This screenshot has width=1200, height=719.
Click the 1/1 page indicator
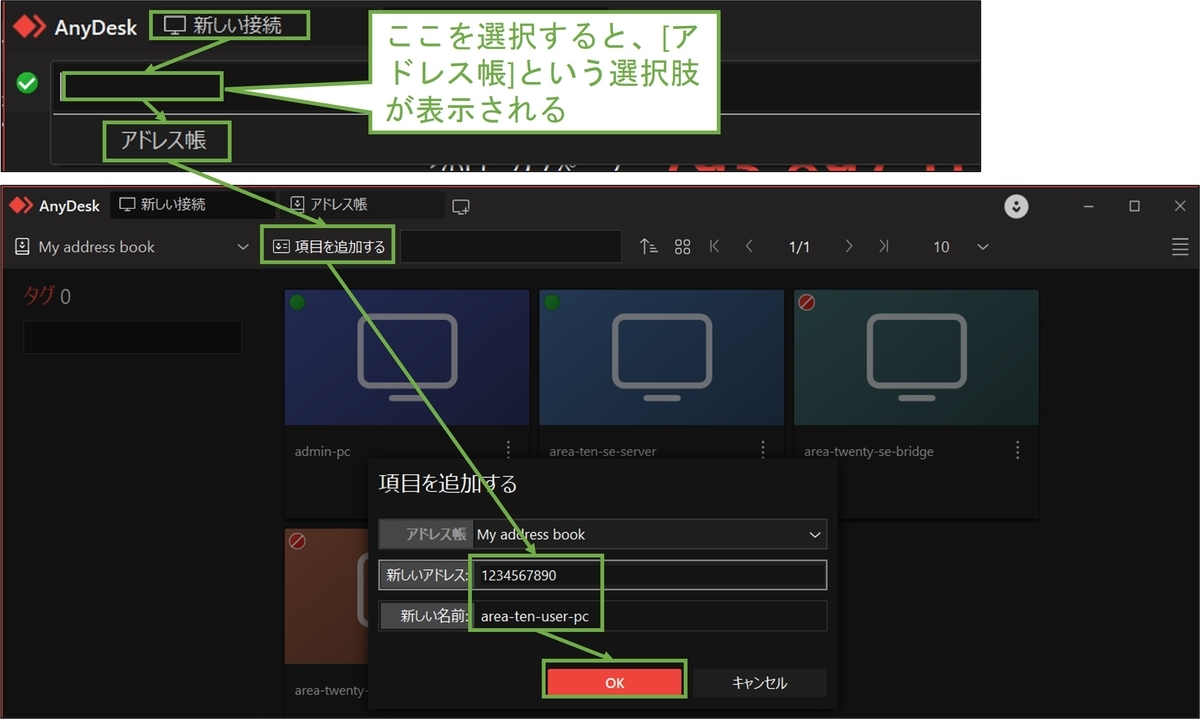[799, 247]
